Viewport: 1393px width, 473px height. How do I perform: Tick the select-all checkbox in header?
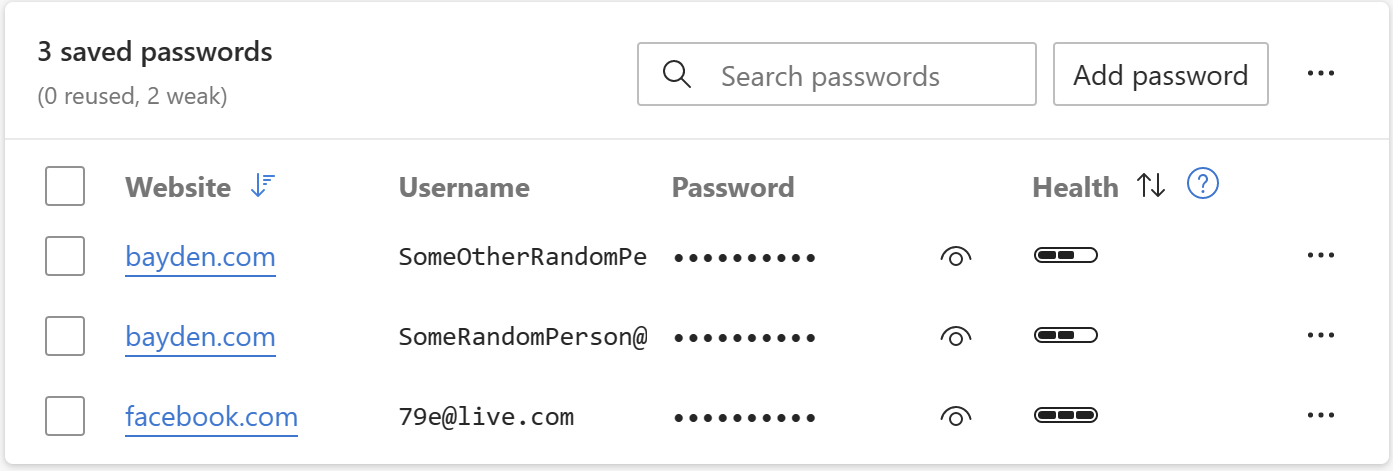[x=65, y=186]
